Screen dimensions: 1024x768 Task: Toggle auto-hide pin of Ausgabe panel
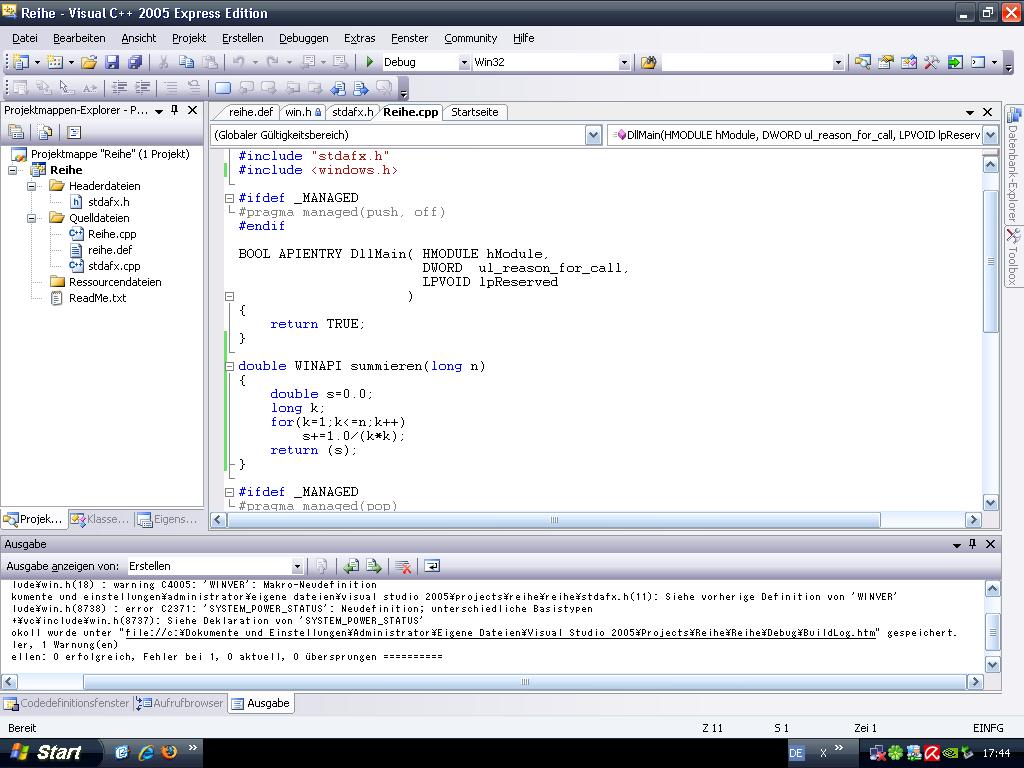972,544
